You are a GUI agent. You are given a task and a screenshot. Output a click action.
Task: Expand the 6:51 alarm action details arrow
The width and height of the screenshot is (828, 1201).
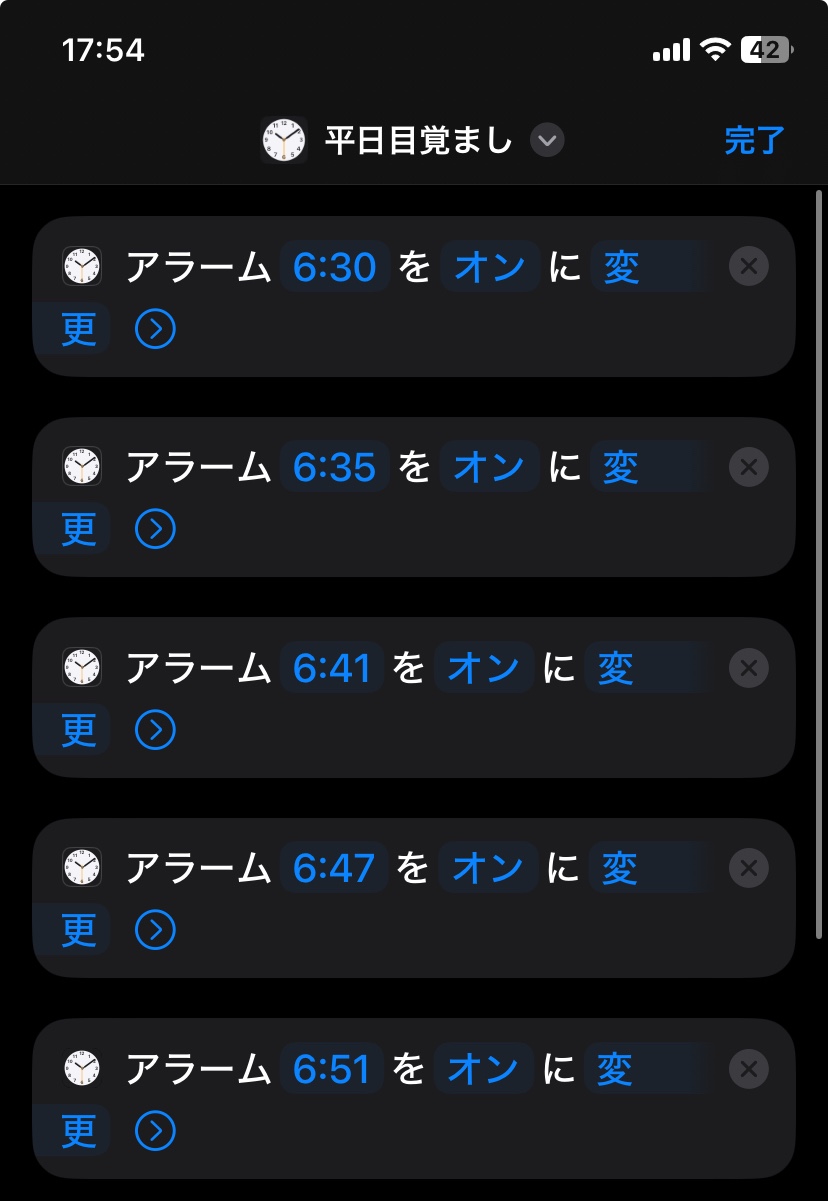tap(155, 1131)
